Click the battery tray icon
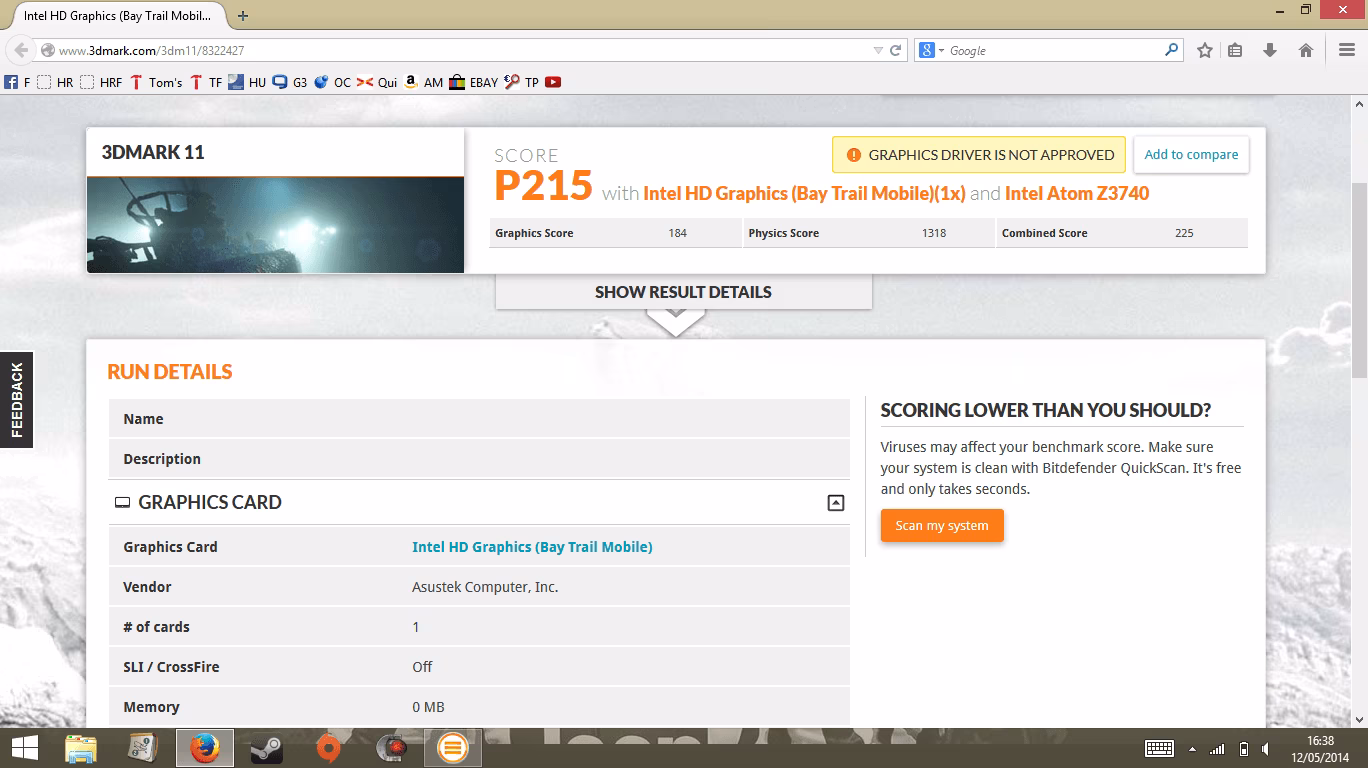 click(x=1243, y=749)
